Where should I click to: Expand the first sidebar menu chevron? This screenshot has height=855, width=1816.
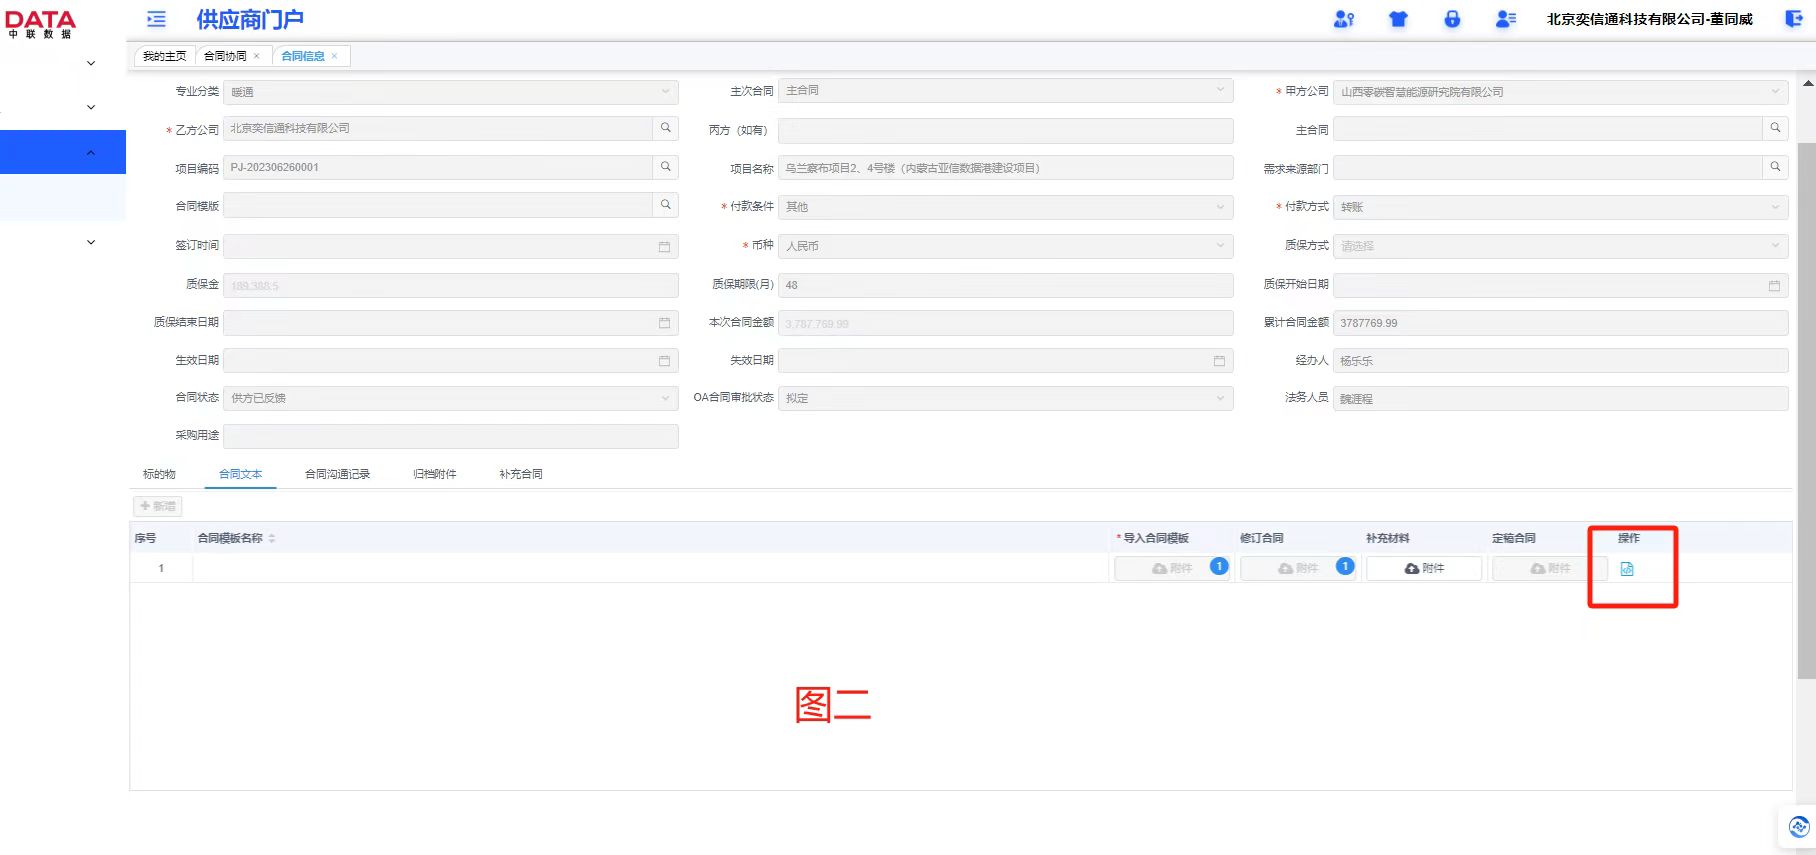[x=91, y=63]
